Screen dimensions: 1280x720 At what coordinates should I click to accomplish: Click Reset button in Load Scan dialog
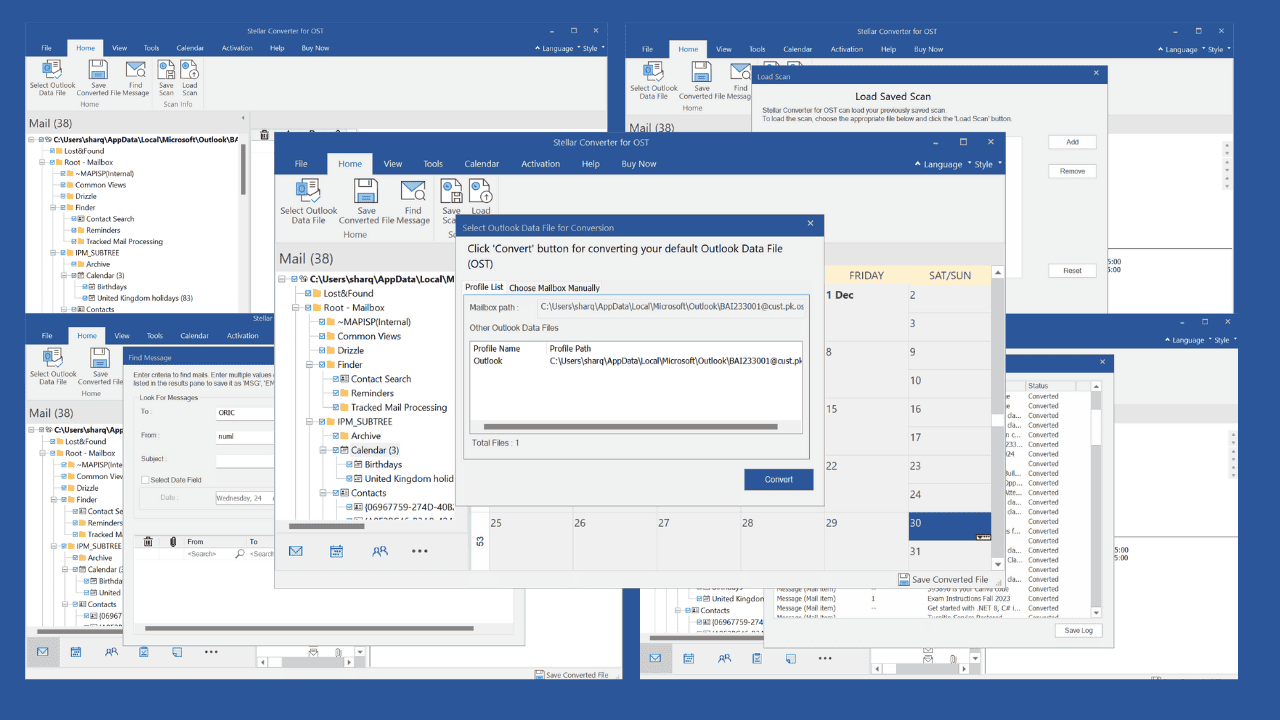[x=1072, y=270]
